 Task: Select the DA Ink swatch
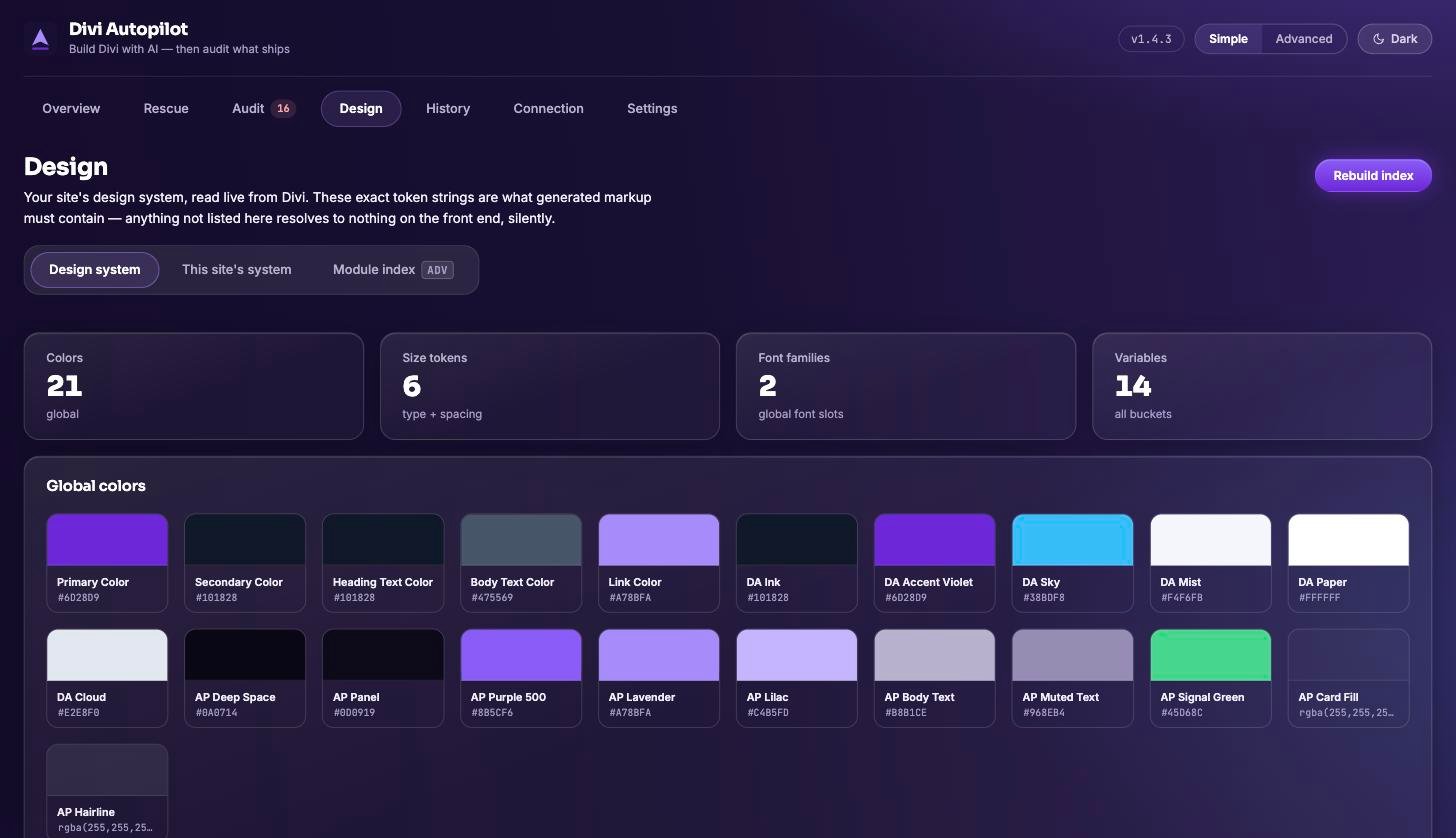click(x=797, y=563)
